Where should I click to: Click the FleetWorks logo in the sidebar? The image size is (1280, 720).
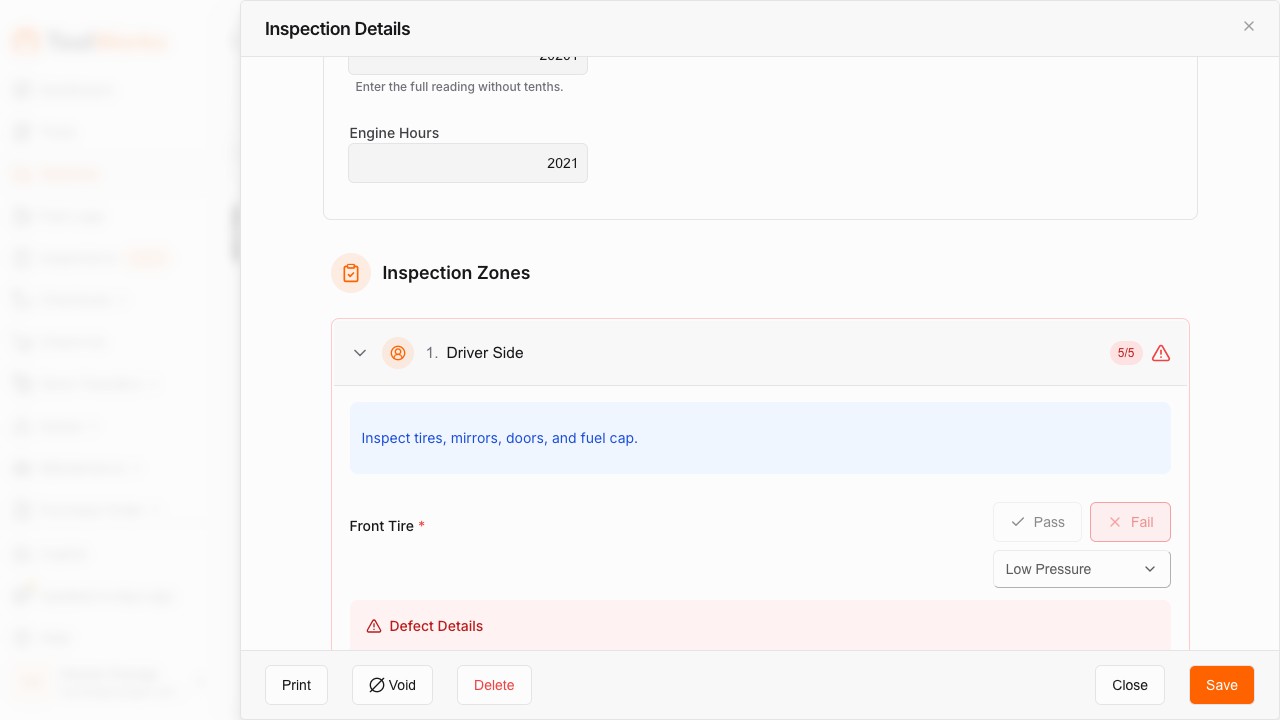click(88, 41)
